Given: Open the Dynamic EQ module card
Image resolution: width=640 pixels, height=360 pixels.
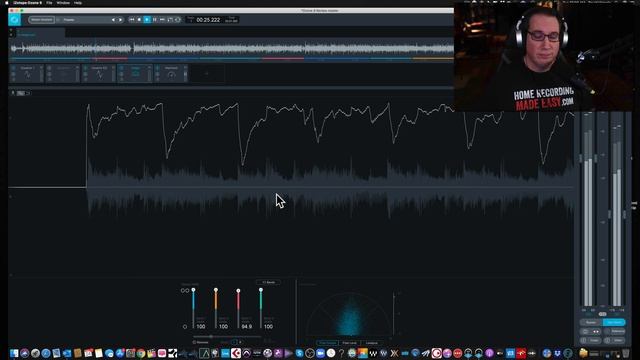Looking at the screenshot, I should pos(99,73).
